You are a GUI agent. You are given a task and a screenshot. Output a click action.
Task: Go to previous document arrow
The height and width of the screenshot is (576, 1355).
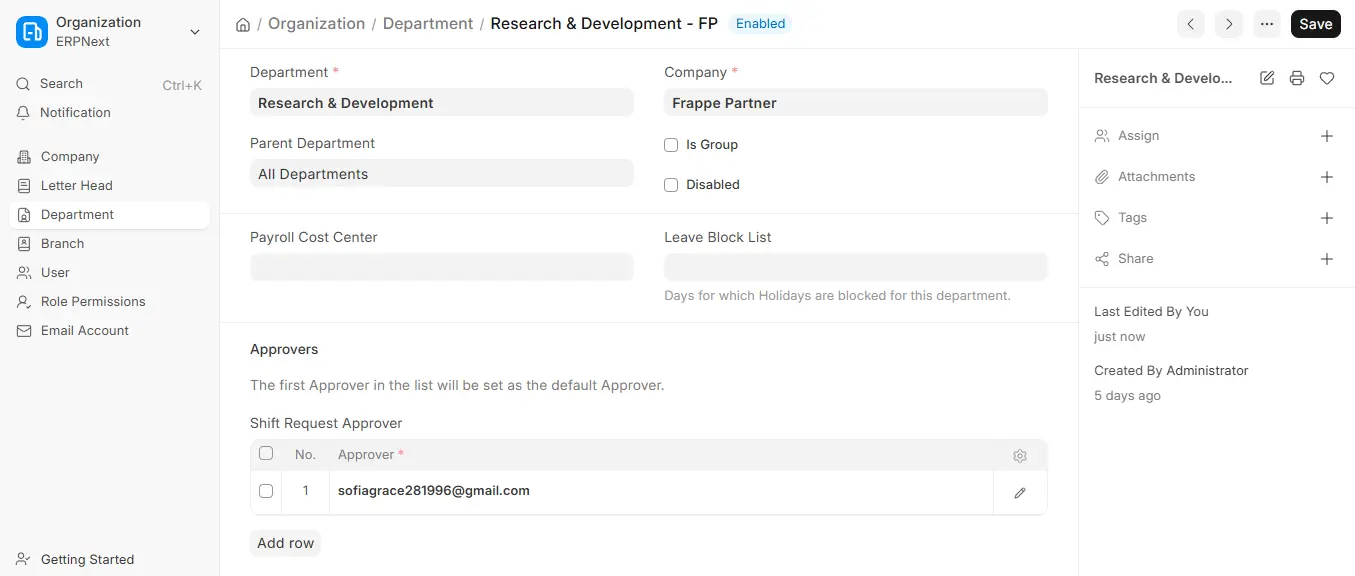pos(1190,24)
